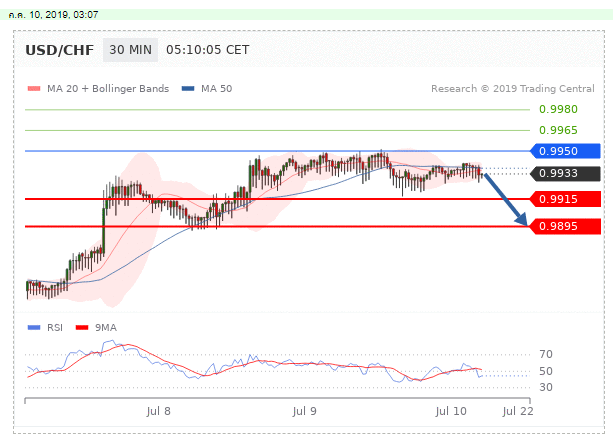613x438 pixels.
Task: Click the RSI 50 axis value
Action: tap(546, 371)
